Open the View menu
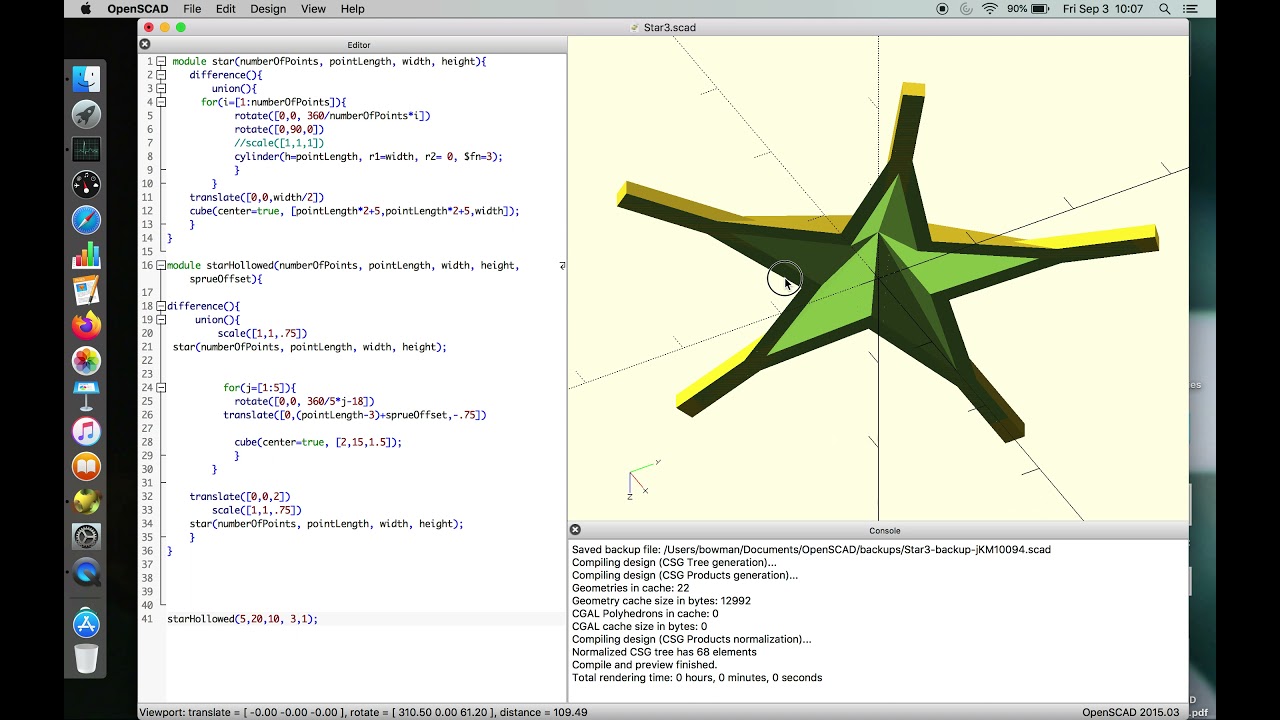This screenshot has height=720, width=1280. [x=314, y=9]
